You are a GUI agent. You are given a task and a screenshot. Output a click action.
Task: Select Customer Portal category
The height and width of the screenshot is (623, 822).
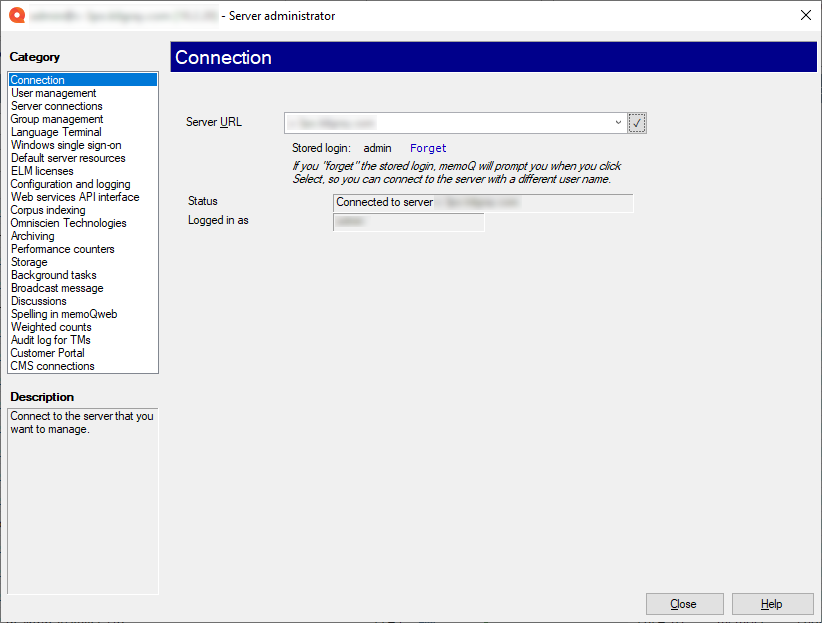[83, 353]
